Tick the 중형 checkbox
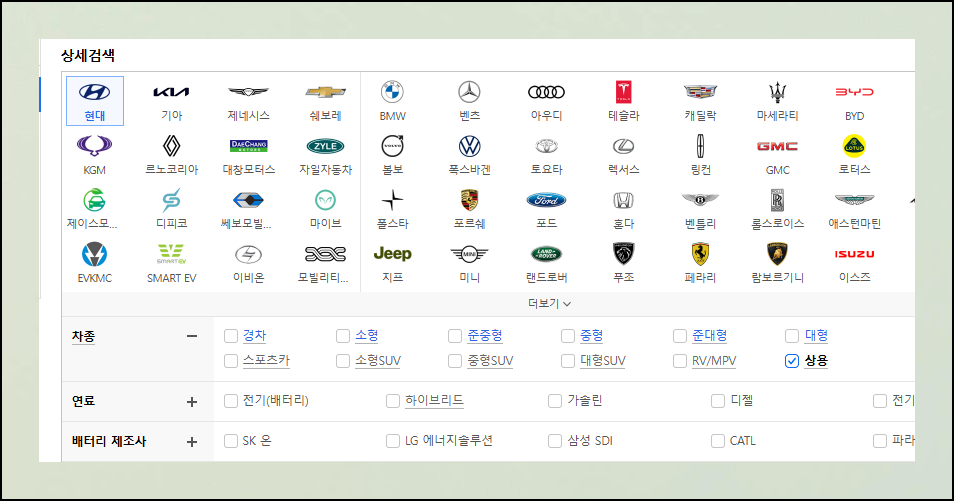The height and width of the screenshot is (501, 954). [568, 336]
